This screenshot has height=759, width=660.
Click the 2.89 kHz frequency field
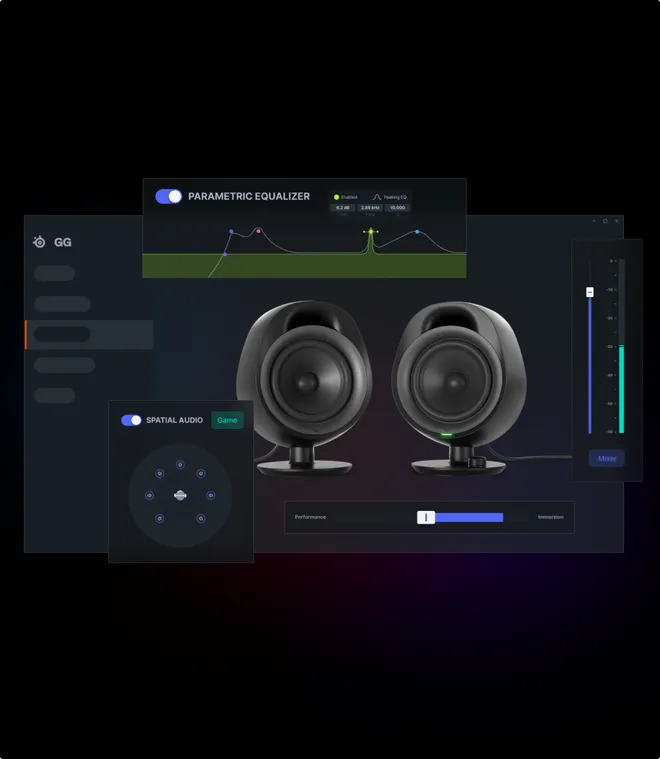[x=370, y=208]
